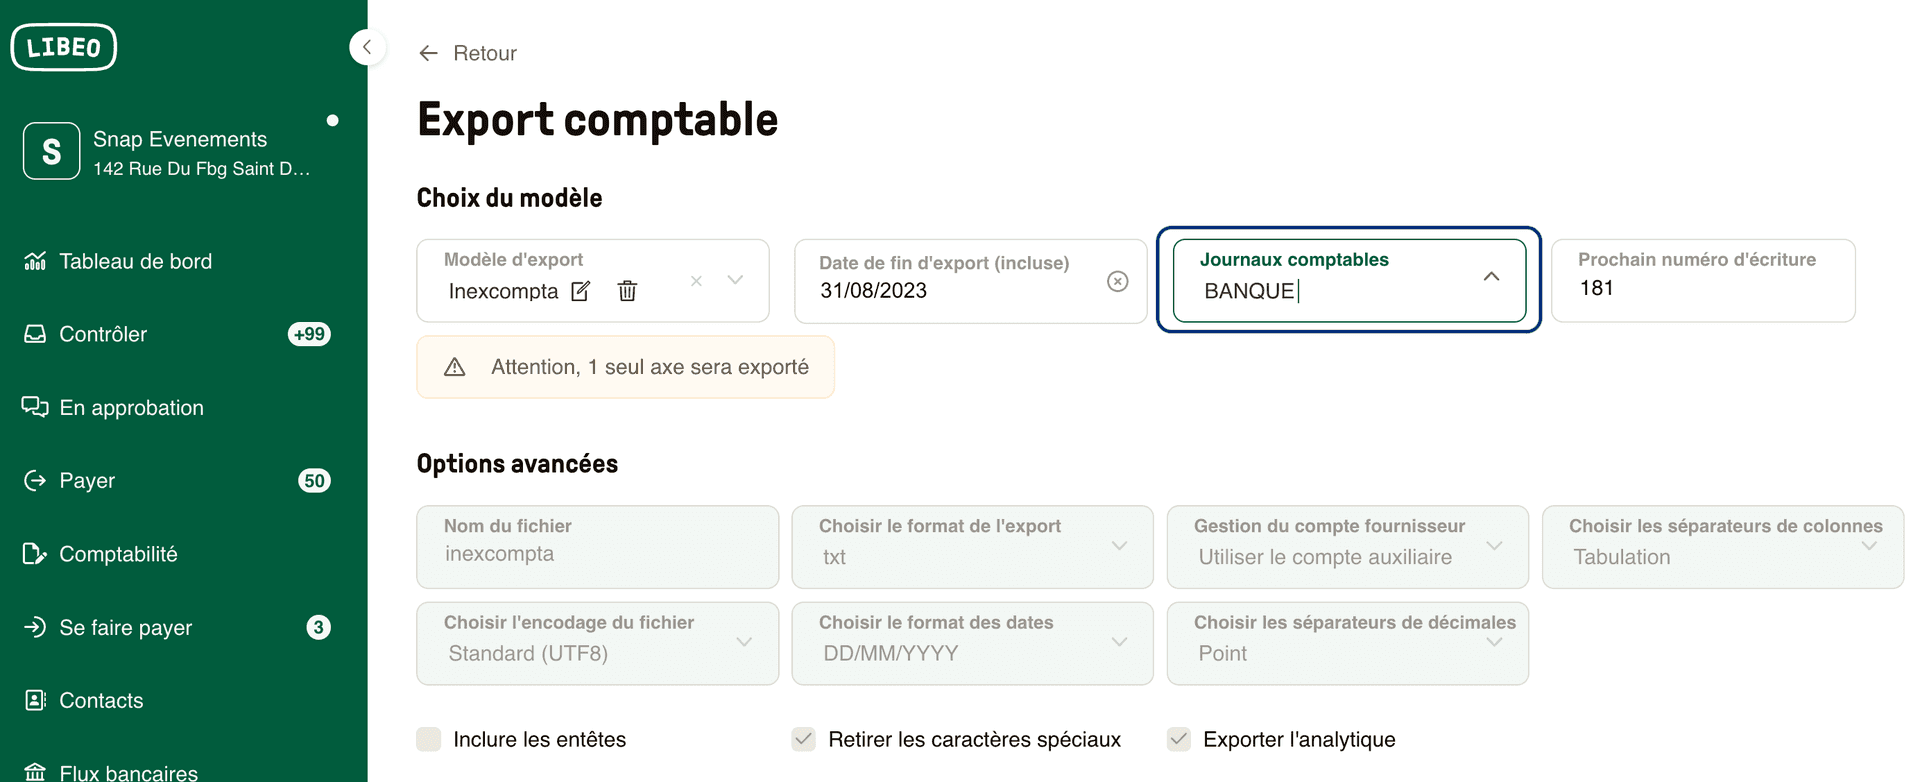Viewport: 1920px width, 782px height.
Task: Open the Libeo logo home icon
Action: 63,46
